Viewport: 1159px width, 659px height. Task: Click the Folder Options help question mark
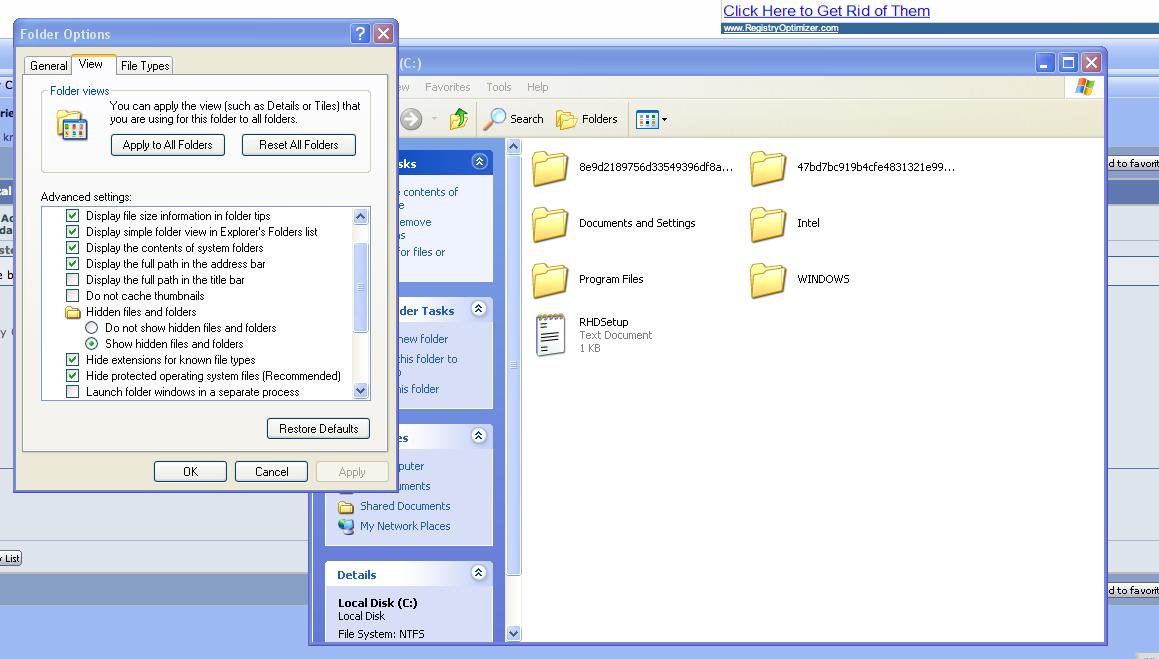tap(360, 34)
